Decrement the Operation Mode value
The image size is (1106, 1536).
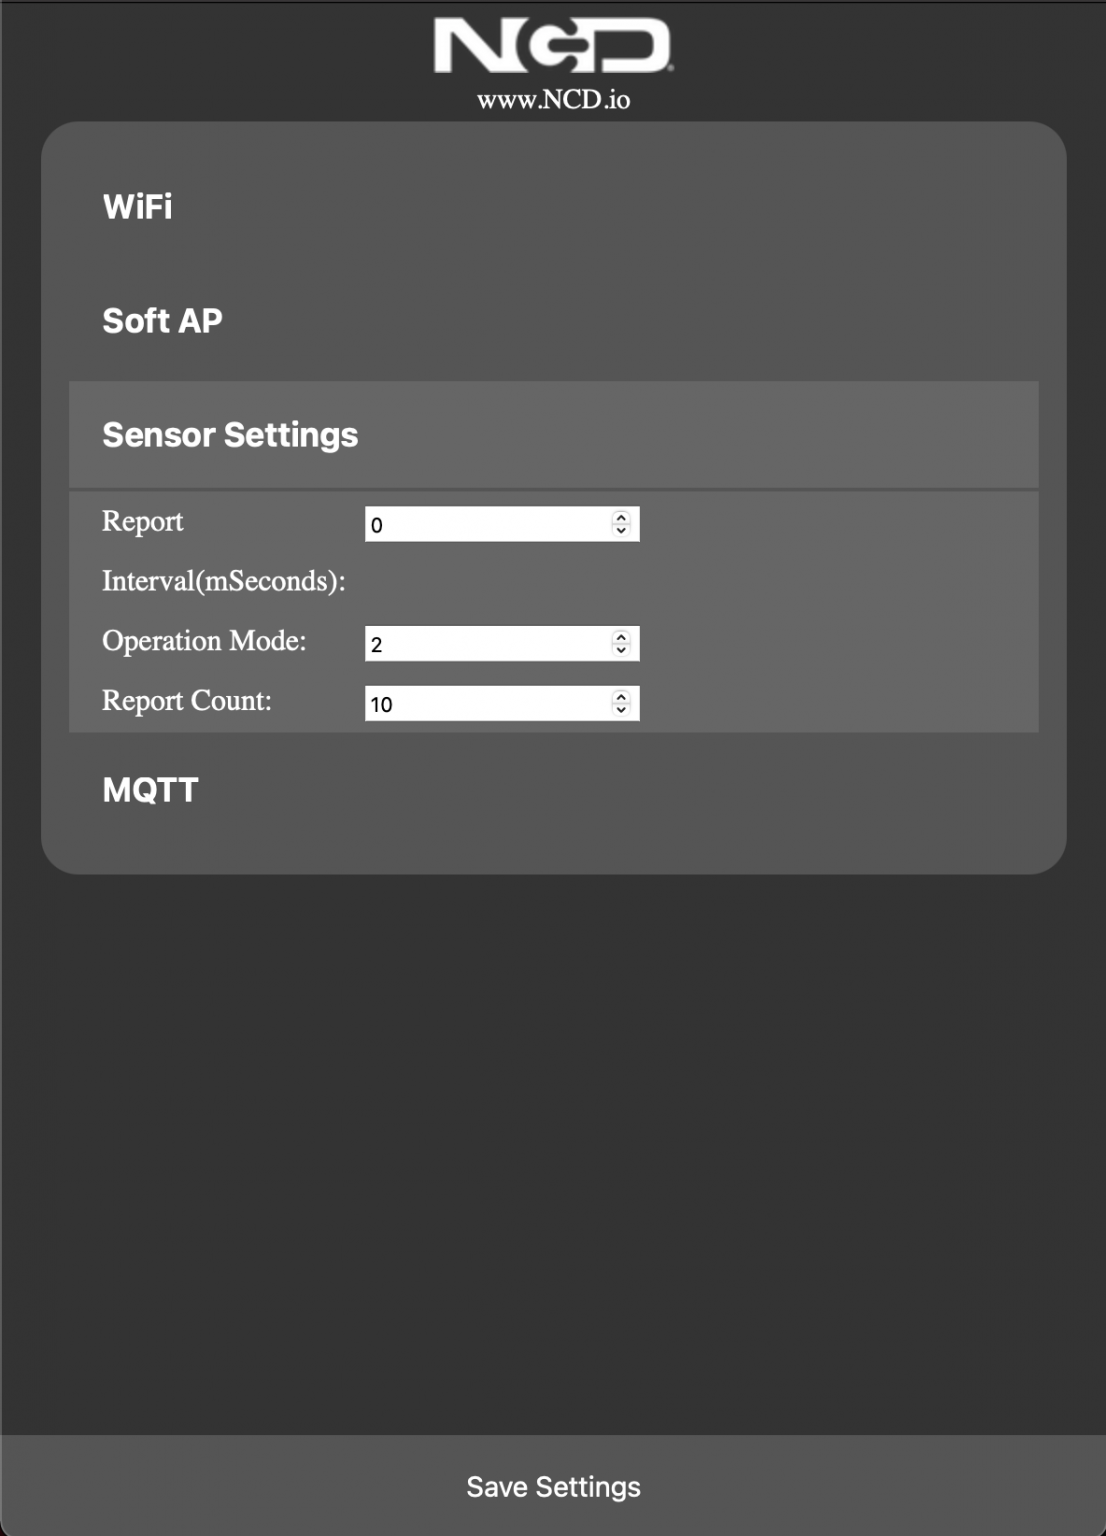[x=620, y=649]
